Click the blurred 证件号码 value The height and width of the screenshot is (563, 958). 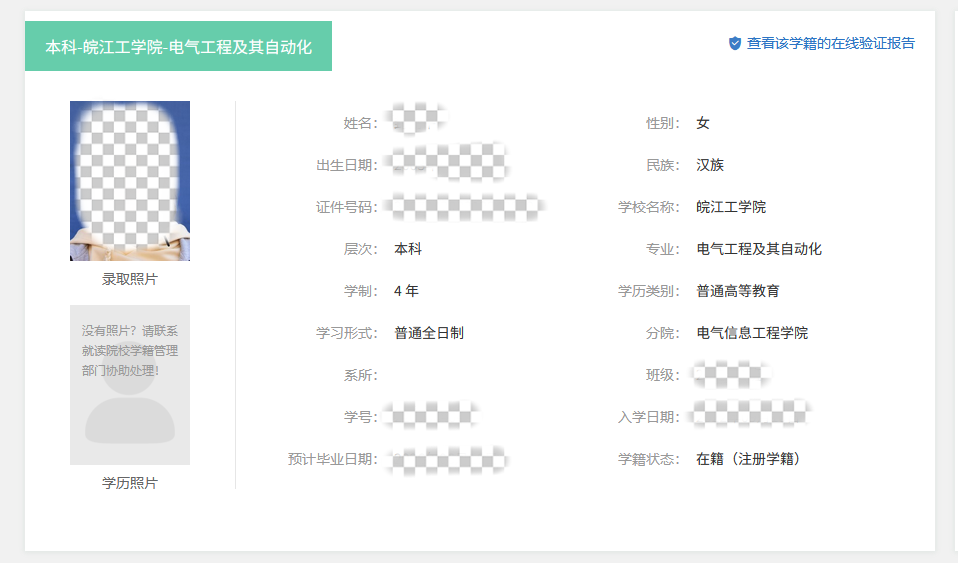coord(466,206)
